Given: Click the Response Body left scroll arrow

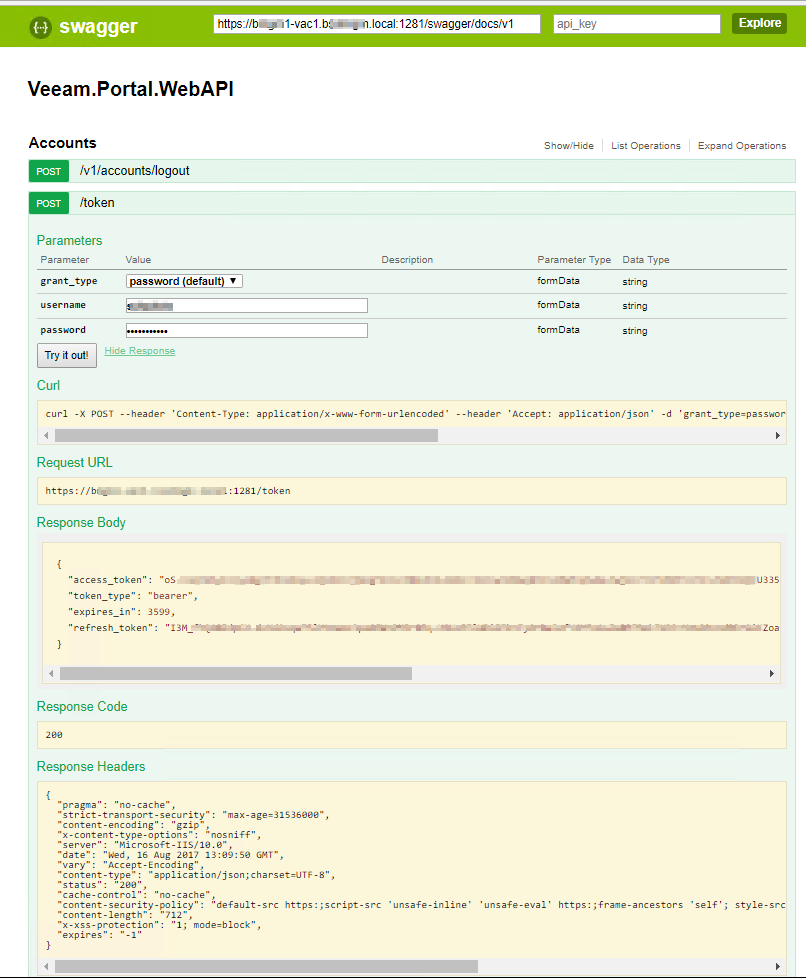Looking at the screenshot, I should tap(51, 674).
